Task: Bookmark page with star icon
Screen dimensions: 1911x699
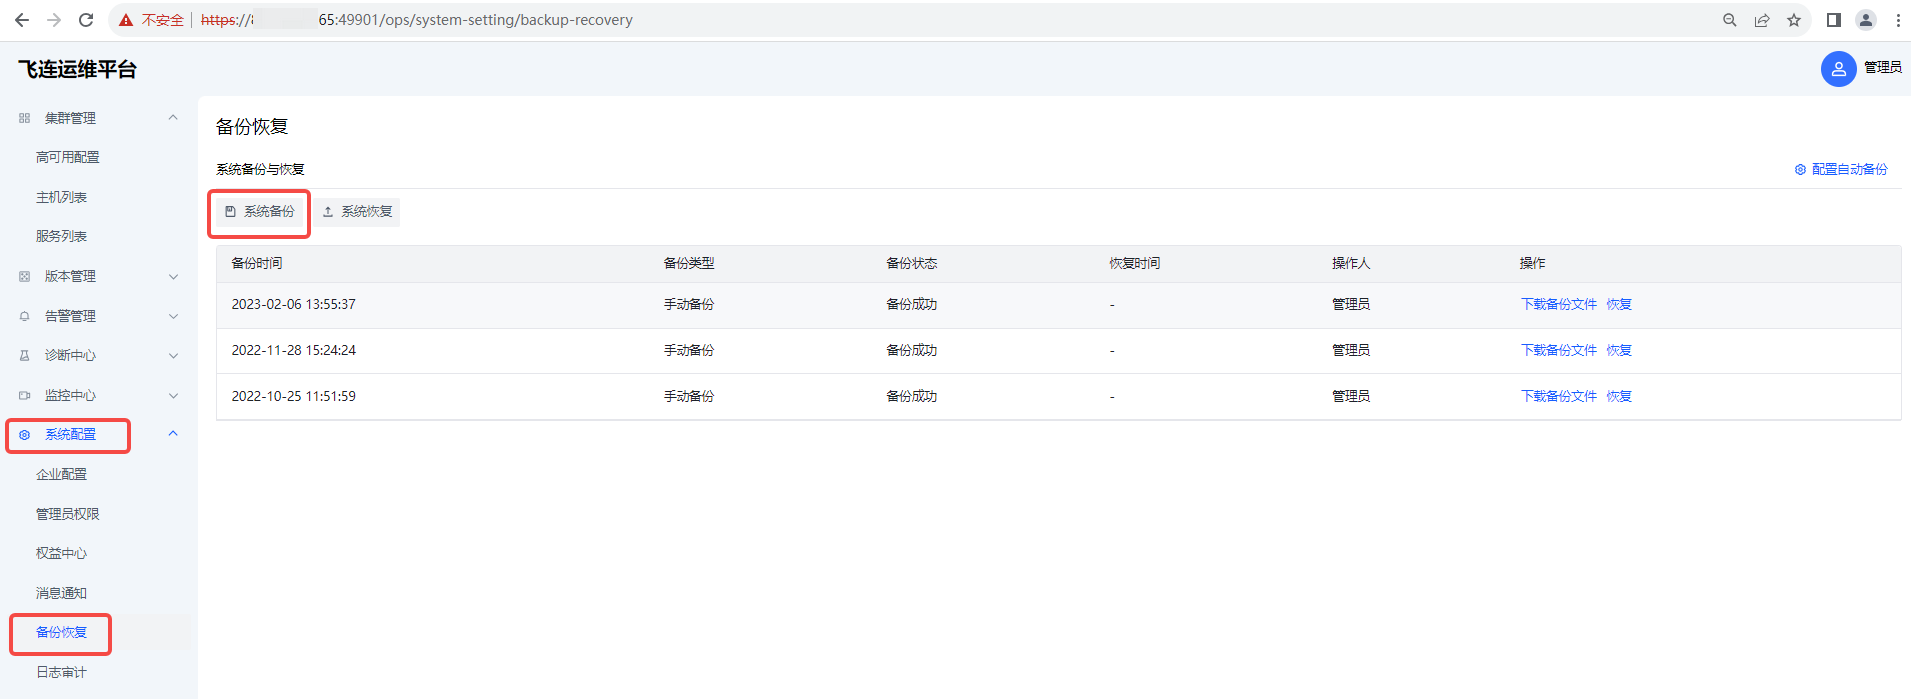Action: 1794,20
